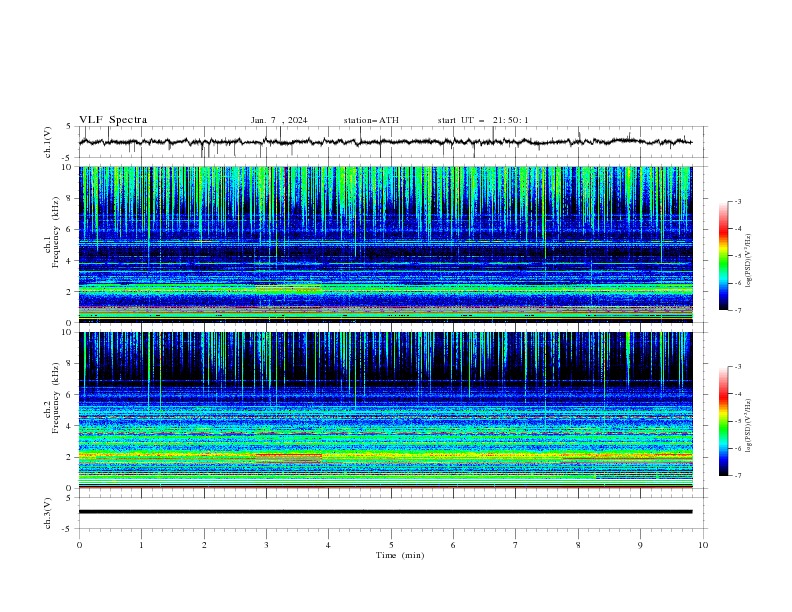The height and width of the screenshot is (612, 792).
Task: Click time axis tick label 9
Action: click(x=640, y=545)
